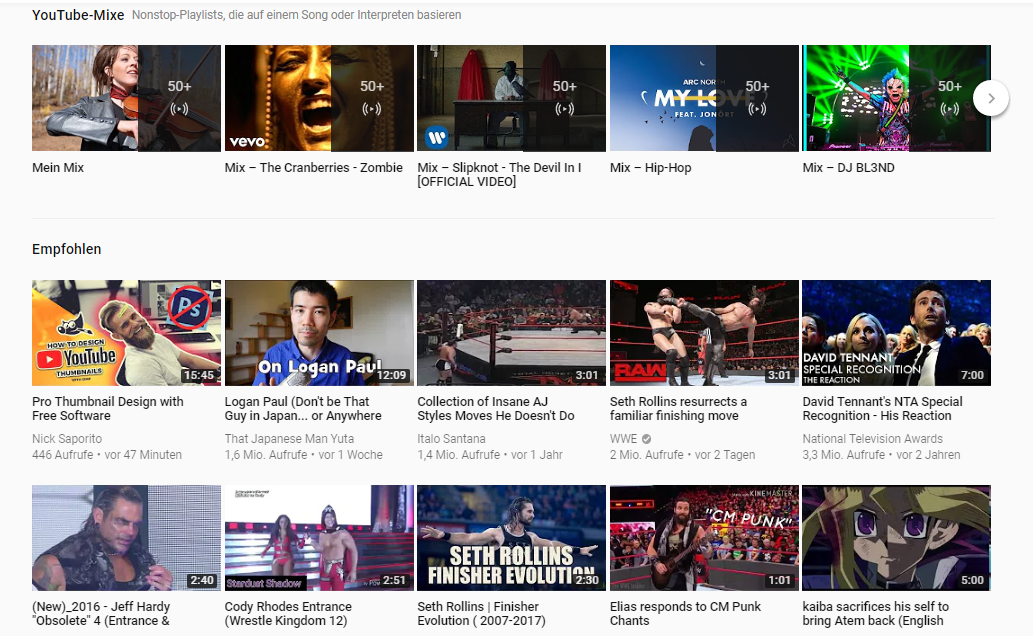Open the Mix – DJ BL3ND title link

click(848, 168)
